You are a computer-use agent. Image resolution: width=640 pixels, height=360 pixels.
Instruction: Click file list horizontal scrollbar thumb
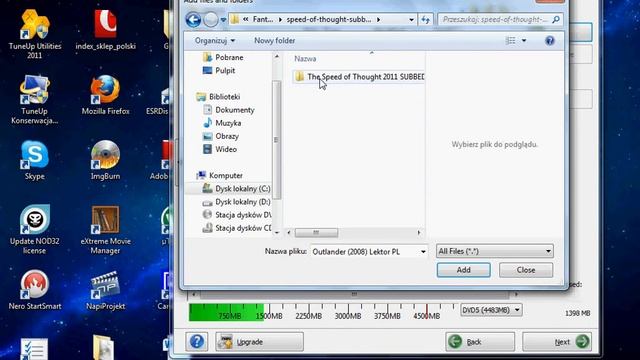[316, 233]
